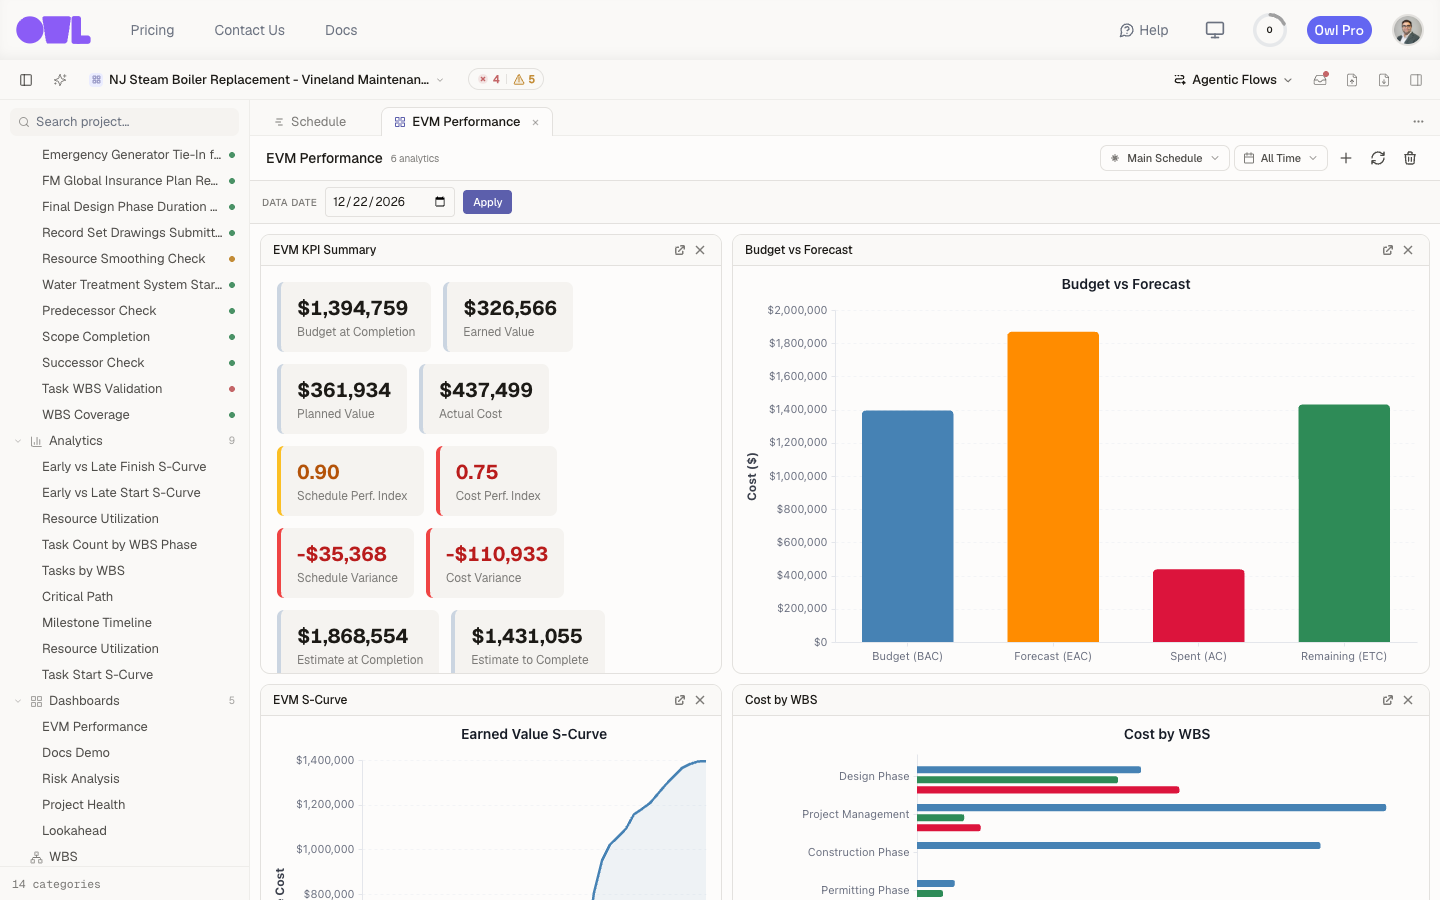This screenshot has width=1440, height=900.
Task: Toggle the right sidebar panel
Action: tap(1416, 80)
